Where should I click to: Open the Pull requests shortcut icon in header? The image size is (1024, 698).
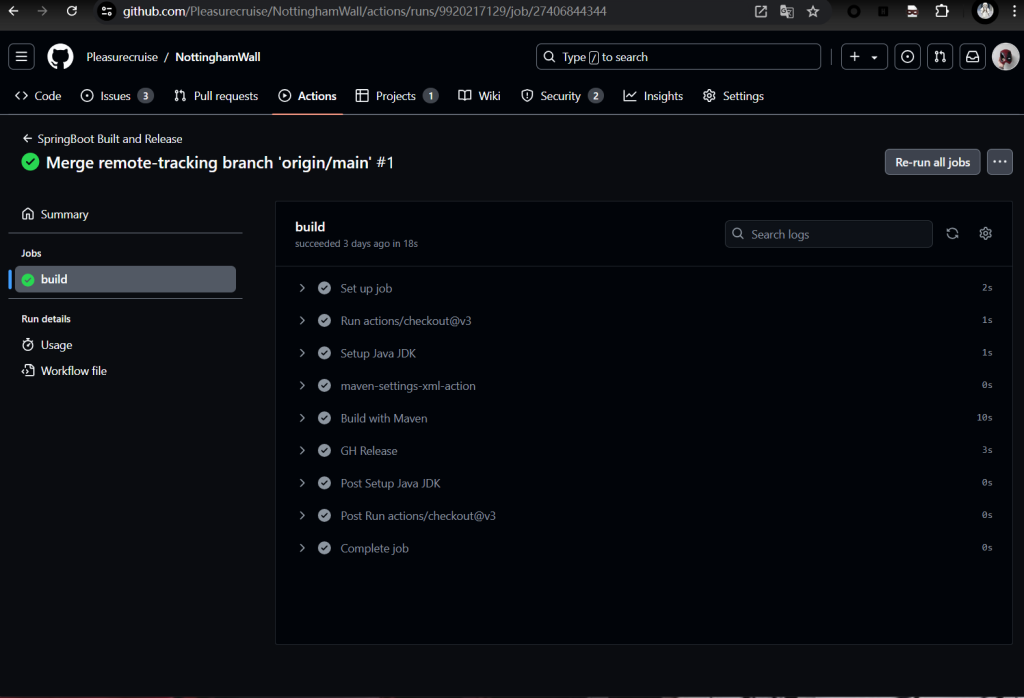coord(940,57)
